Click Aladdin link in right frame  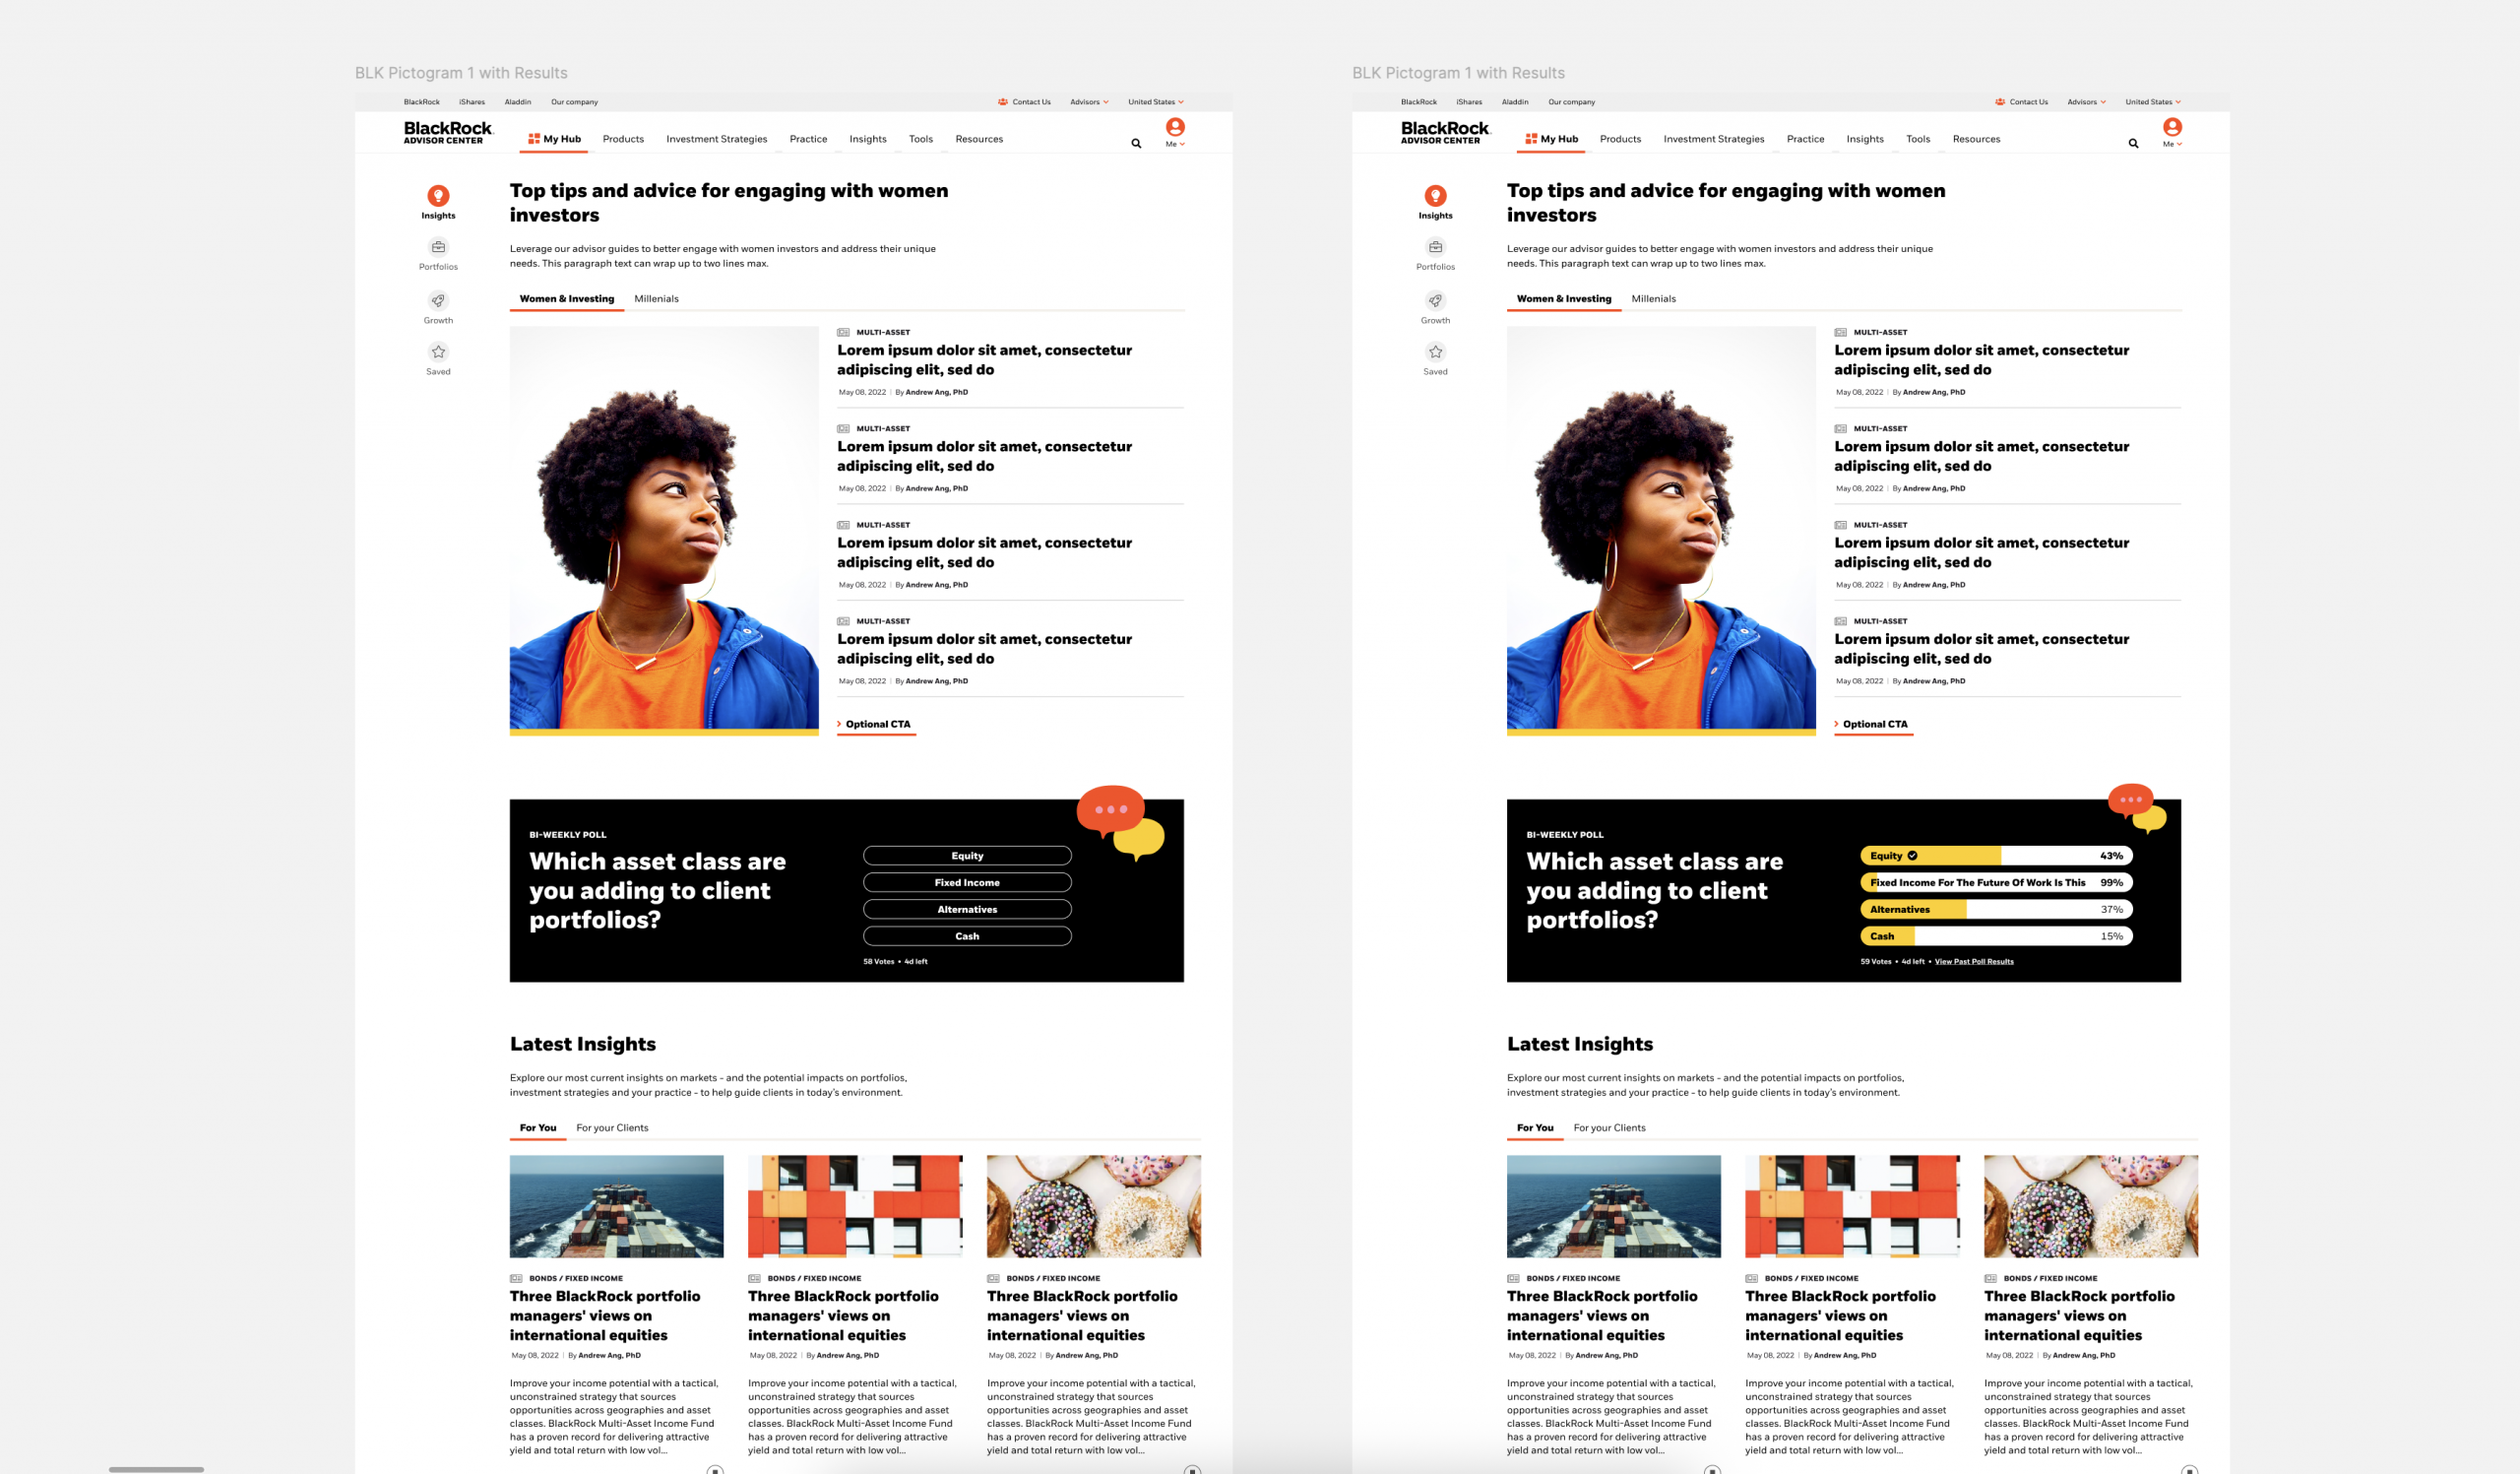1515,102
